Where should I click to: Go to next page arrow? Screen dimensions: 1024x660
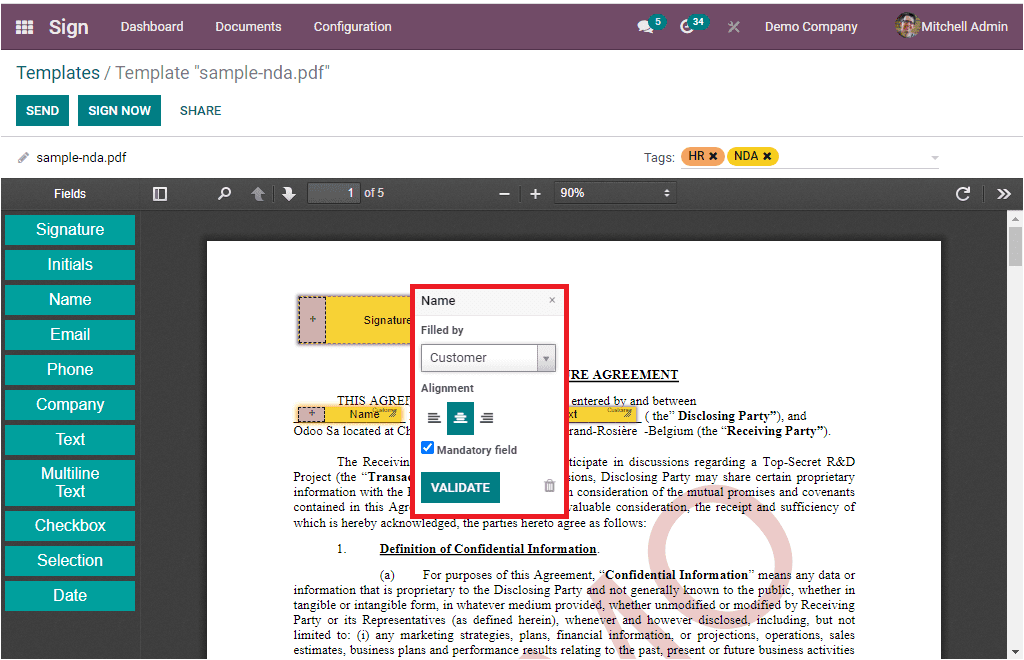click(x=289, y=194)
